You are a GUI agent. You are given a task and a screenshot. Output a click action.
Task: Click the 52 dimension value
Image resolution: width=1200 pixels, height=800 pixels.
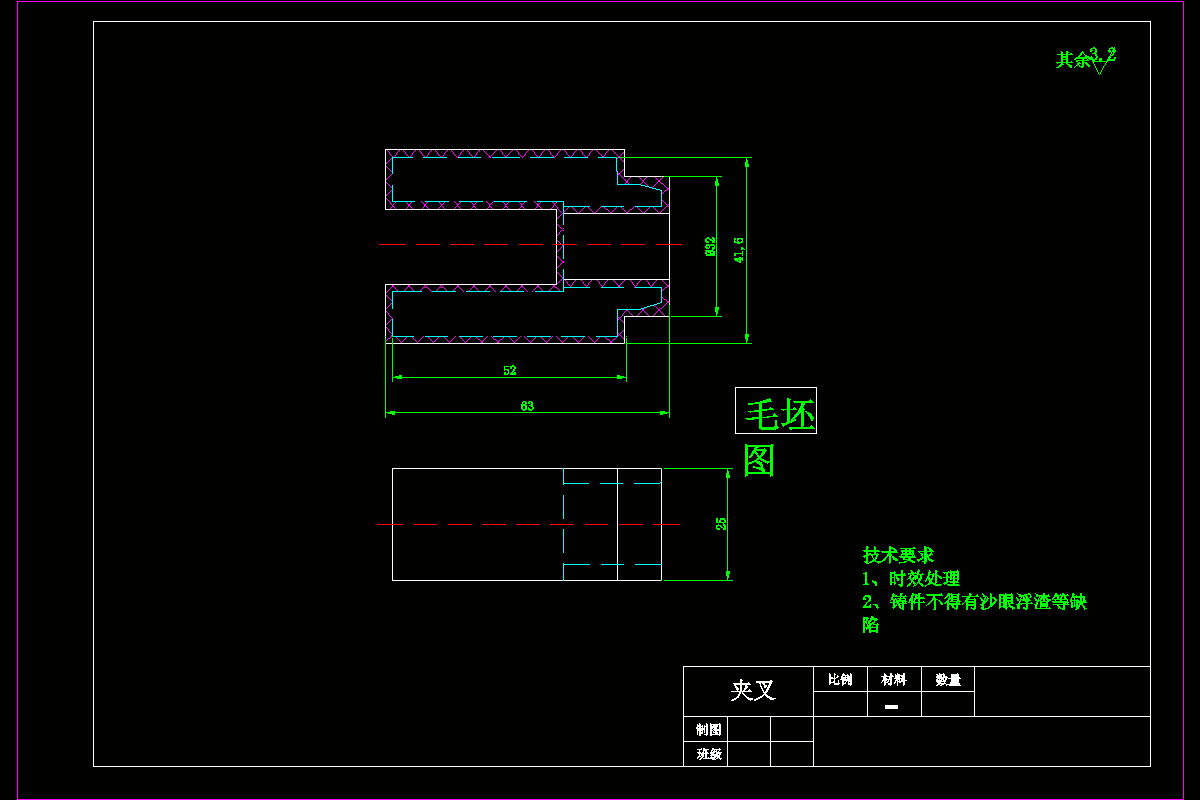pyautogui.click(x=510, y=370)
